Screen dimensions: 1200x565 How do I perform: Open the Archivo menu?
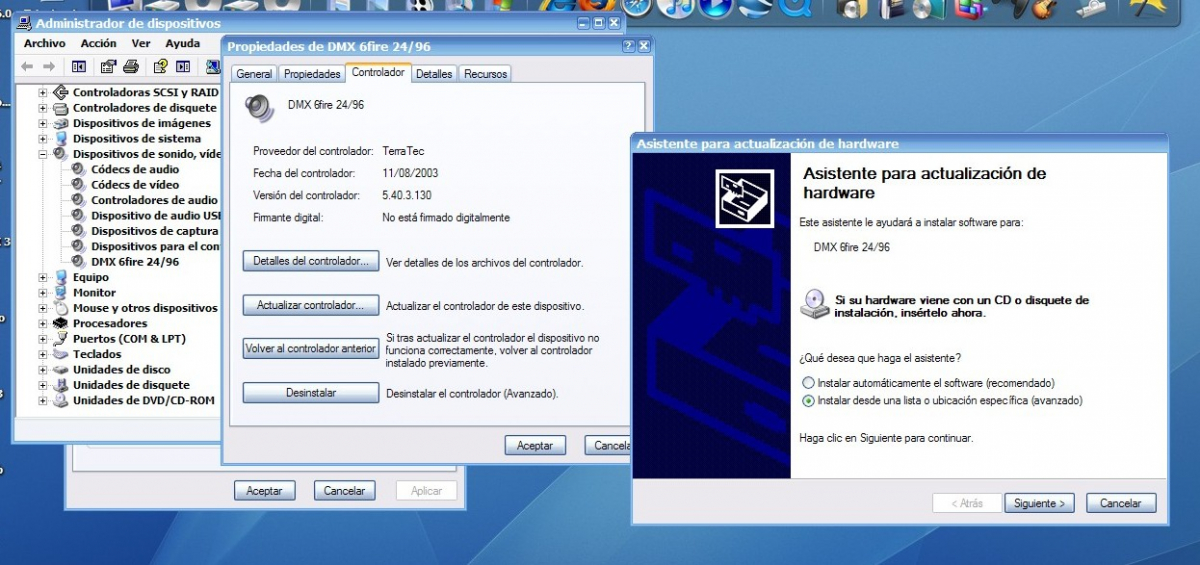(44, 44)
